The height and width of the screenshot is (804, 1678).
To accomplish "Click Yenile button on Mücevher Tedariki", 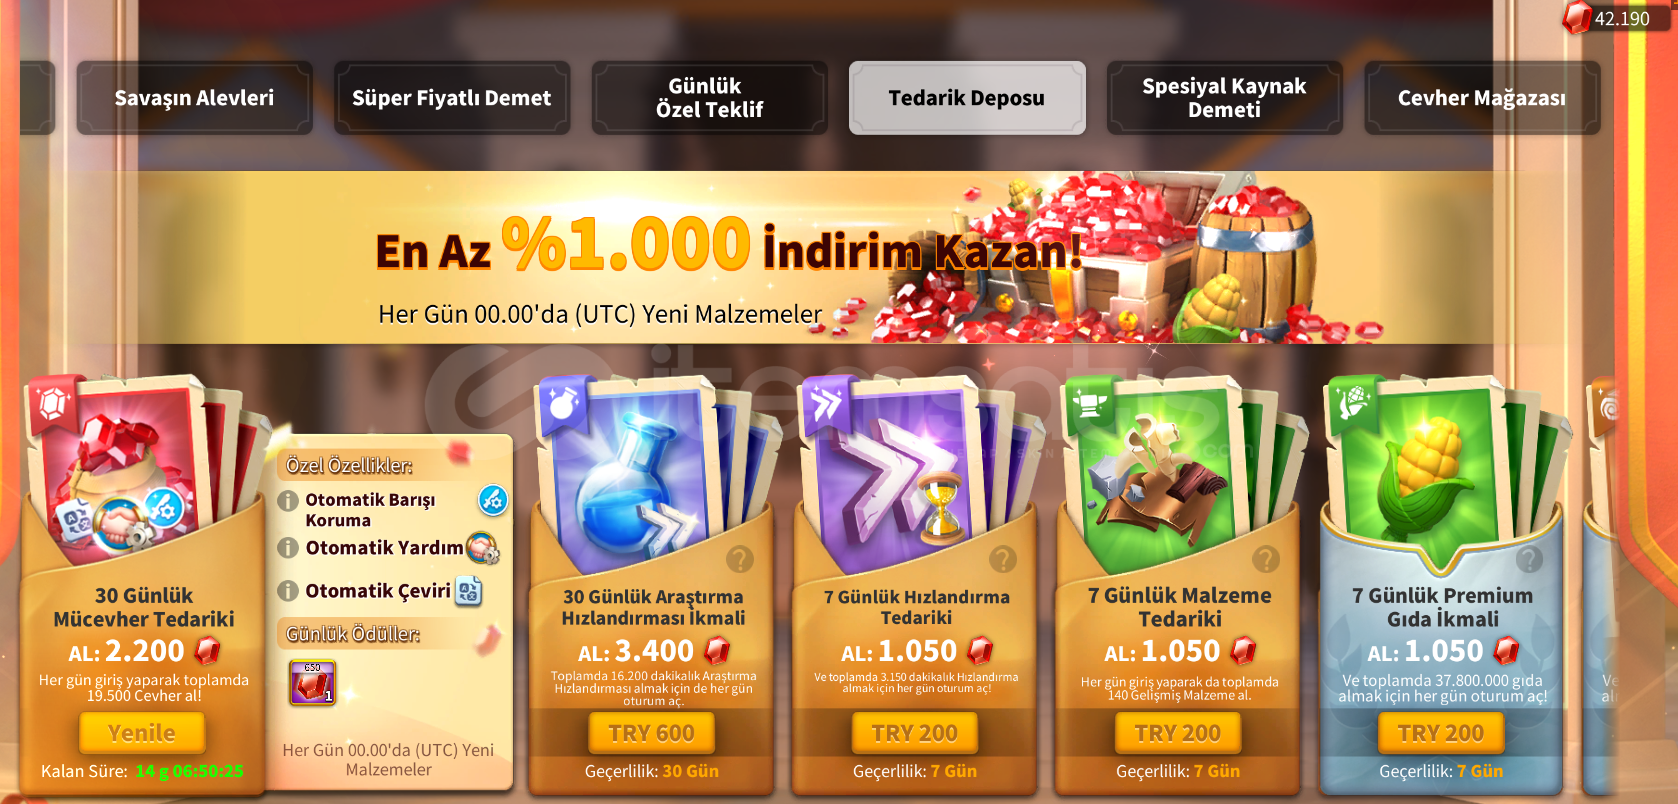I will pos(142,733).
